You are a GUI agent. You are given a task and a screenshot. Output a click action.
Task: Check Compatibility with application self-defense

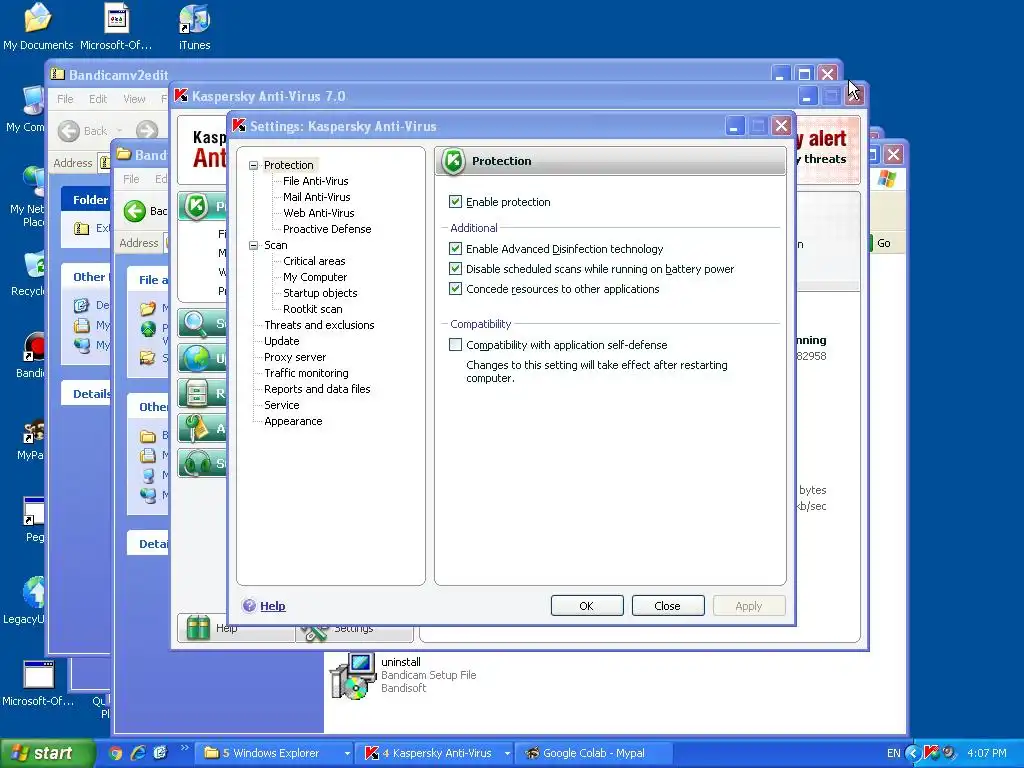(455, 344)
